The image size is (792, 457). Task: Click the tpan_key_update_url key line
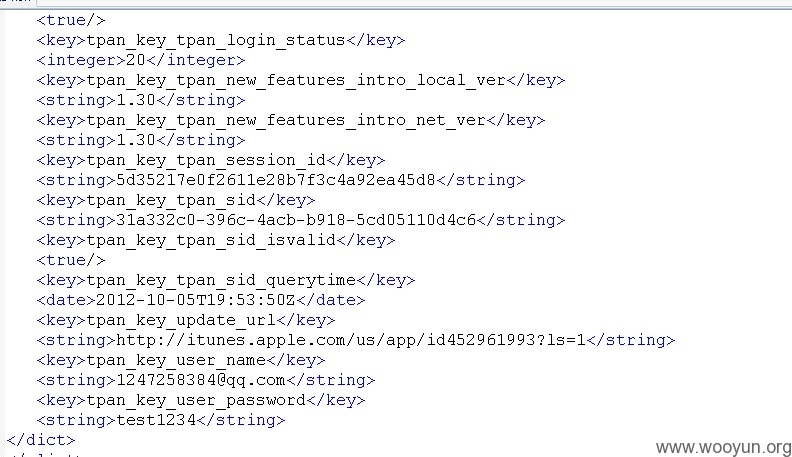[186, 320]
